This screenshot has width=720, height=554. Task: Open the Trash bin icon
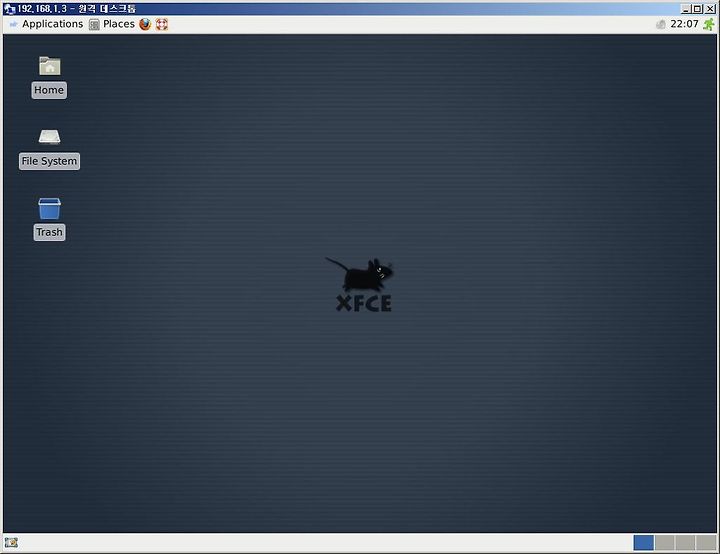50,208
